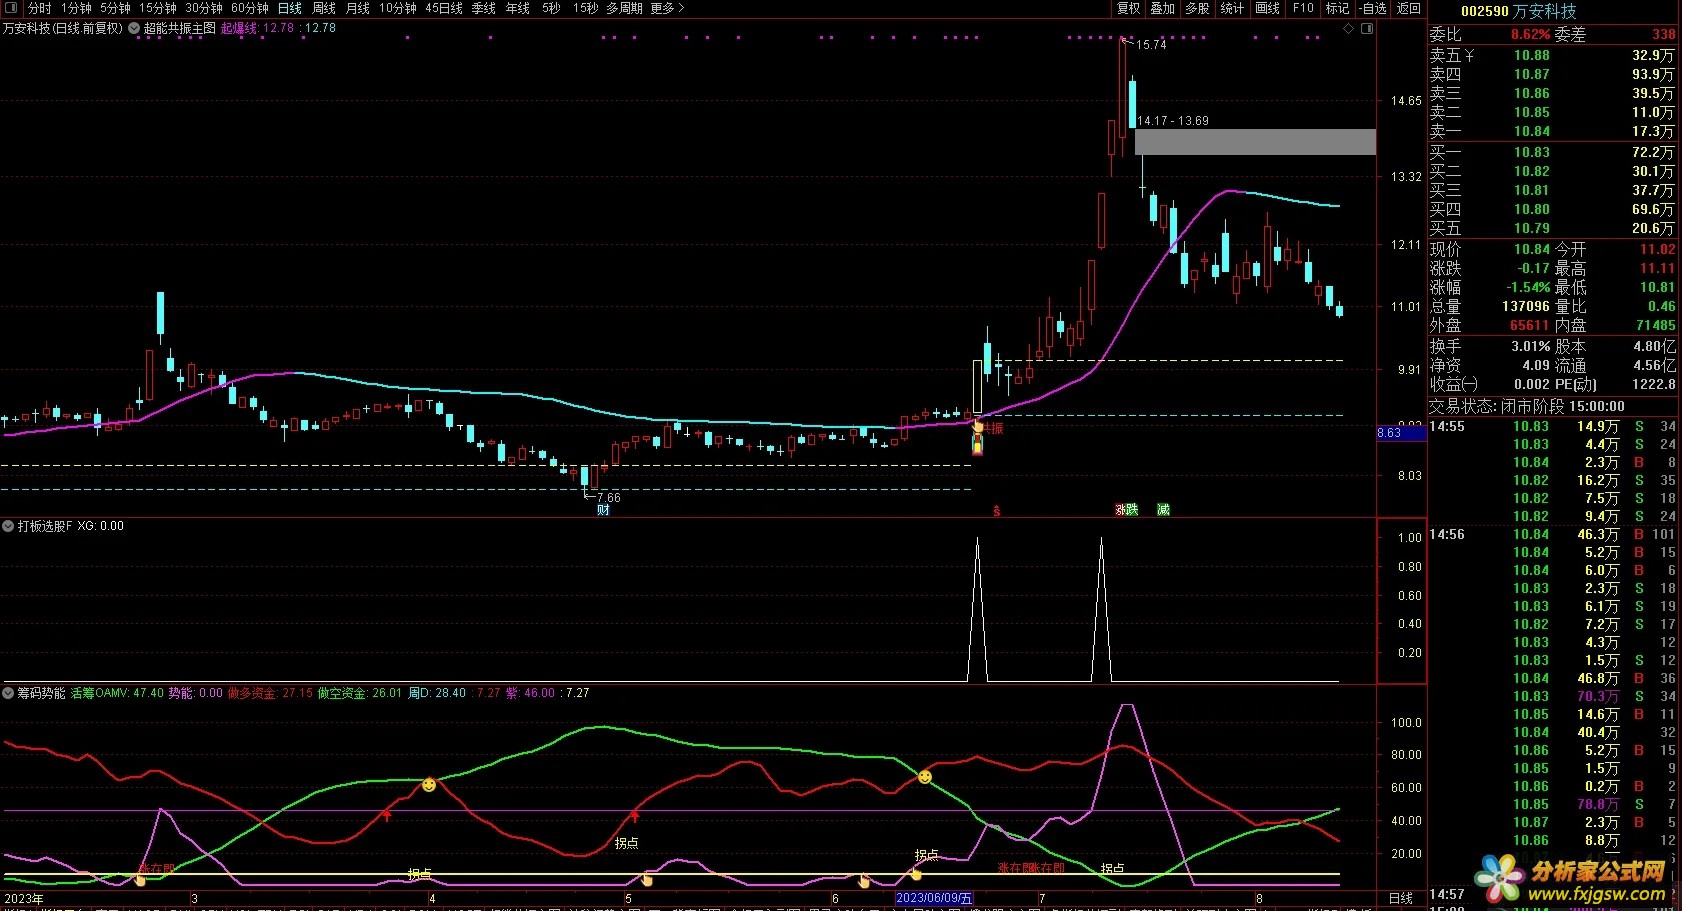Click the 多股 multi-stock button
This screenshot has height=911, width=1682.
tap(1197, 8)
